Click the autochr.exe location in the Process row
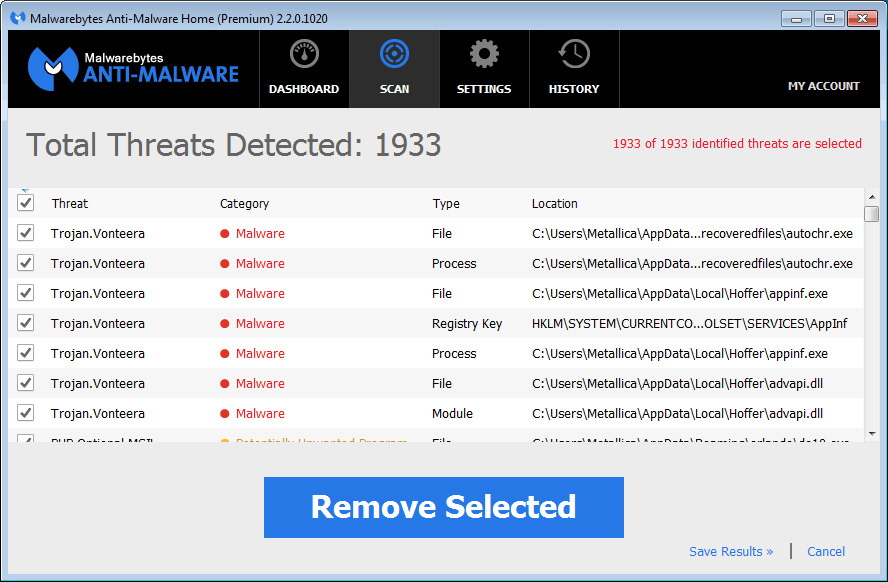This screenshot has height=582, width=888. [692, 264]
